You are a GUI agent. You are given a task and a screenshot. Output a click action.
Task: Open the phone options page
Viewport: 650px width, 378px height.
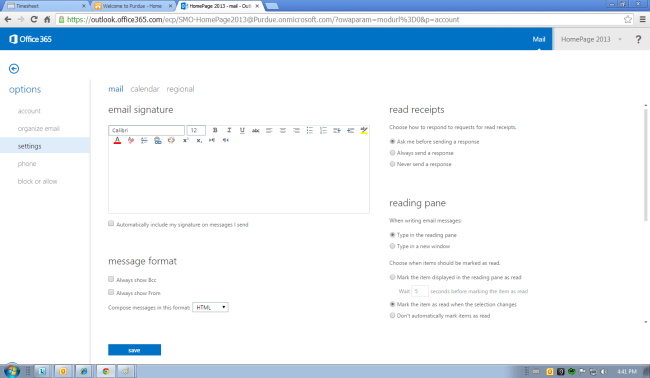click(27, 164)
